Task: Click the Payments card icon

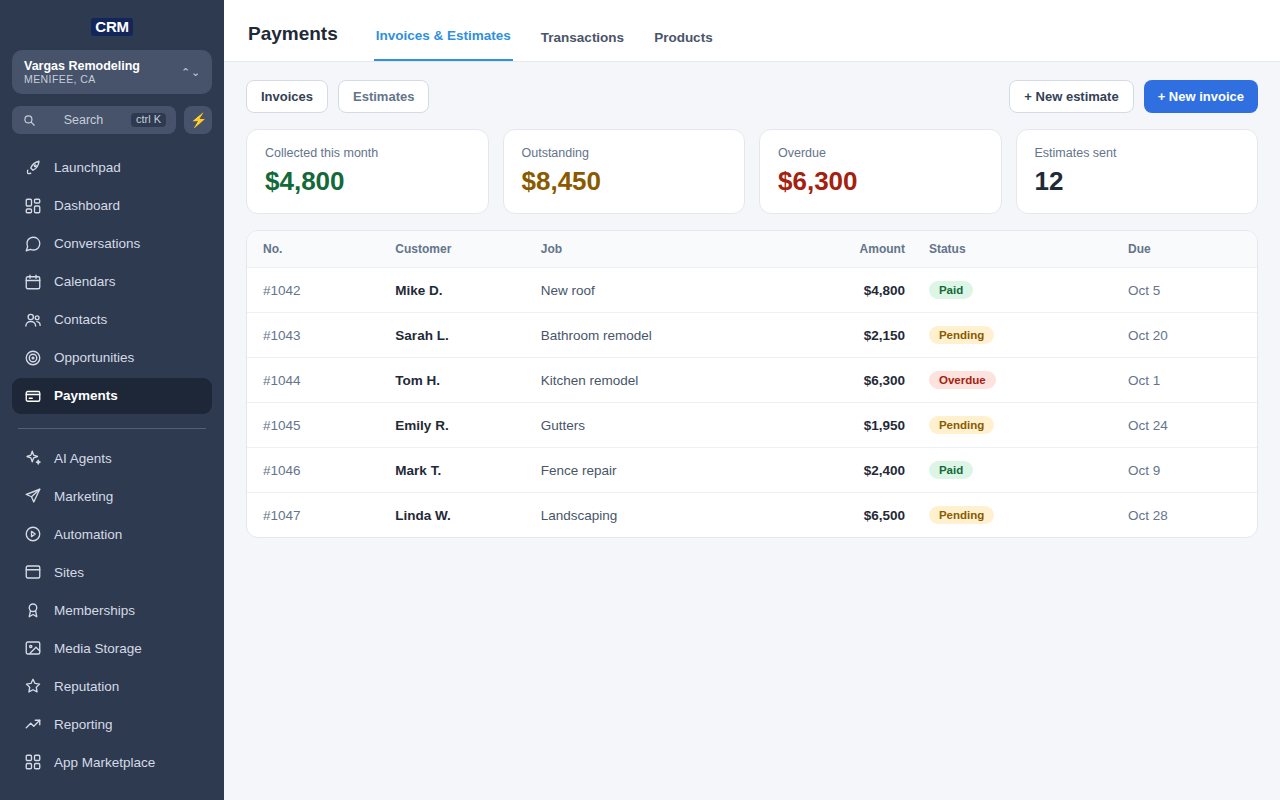Action: click(x=33, y=396)
